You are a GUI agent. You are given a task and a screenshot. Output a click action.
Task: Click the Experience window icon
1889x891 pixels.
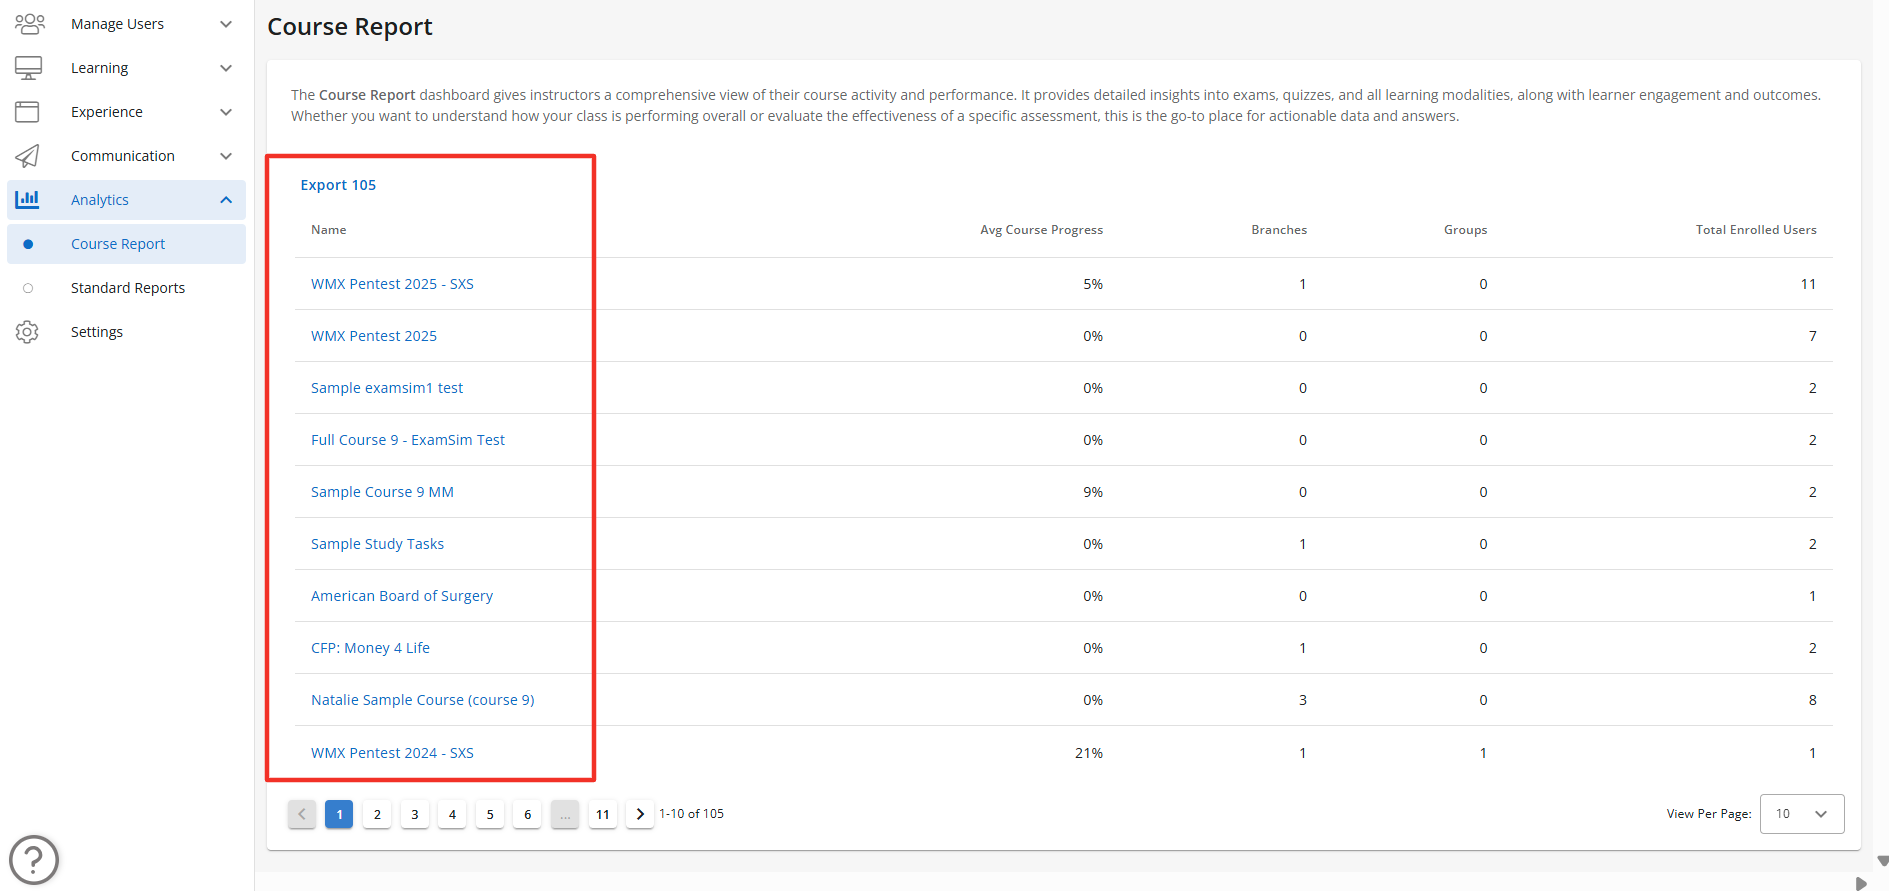tap(28, 112)
